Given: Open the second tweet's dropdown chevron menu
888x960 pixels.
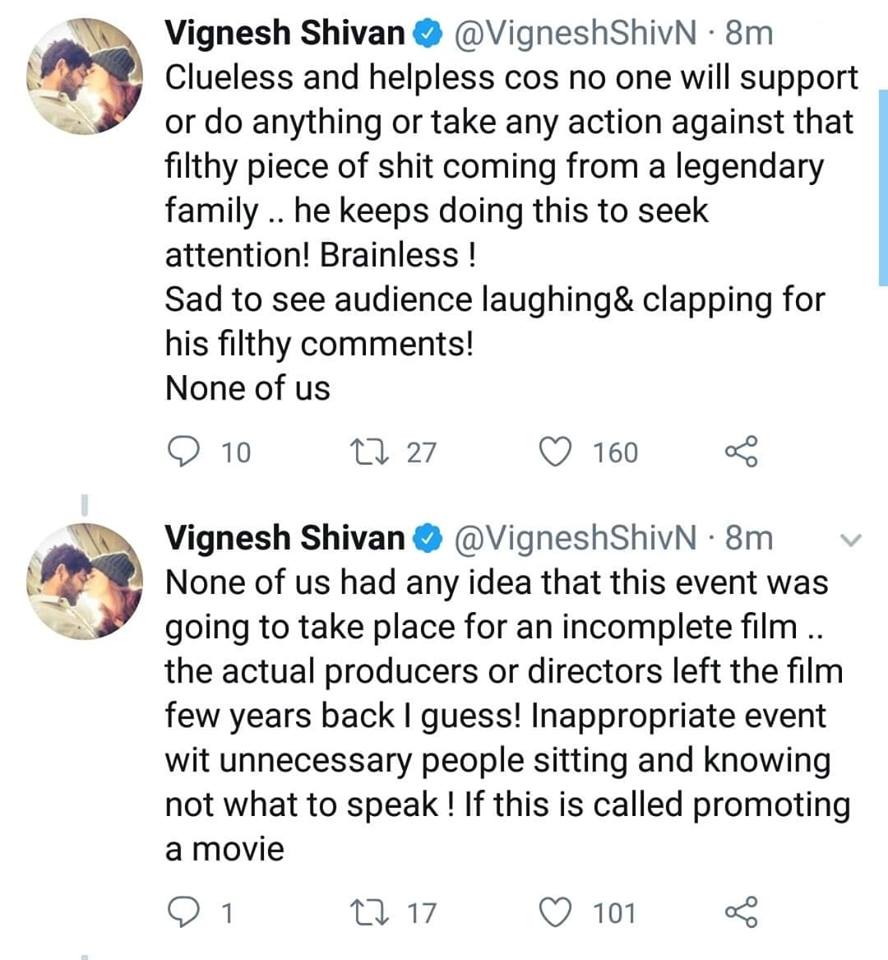Looking at the screenshot, I should pyautogui.click(x=853, y=540).
